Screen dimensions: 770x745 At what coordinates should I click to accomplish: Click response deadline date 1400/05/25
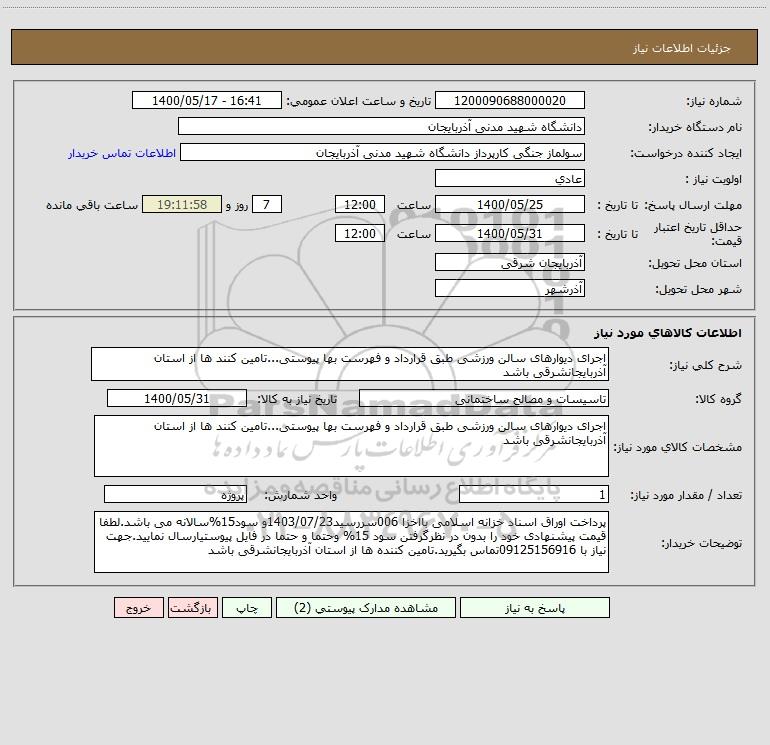[510, 204]
